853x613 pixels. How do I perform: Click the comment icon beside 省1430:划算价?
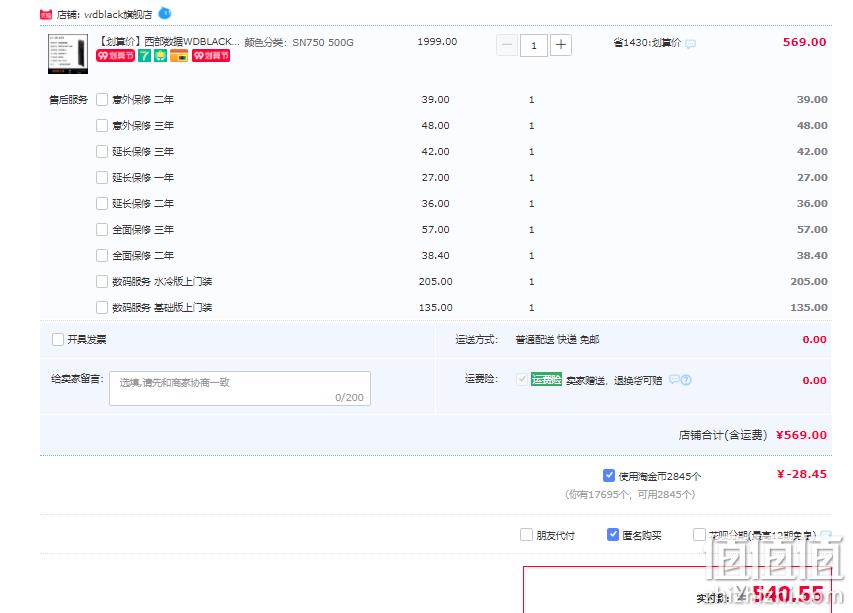tap(690, 44)
